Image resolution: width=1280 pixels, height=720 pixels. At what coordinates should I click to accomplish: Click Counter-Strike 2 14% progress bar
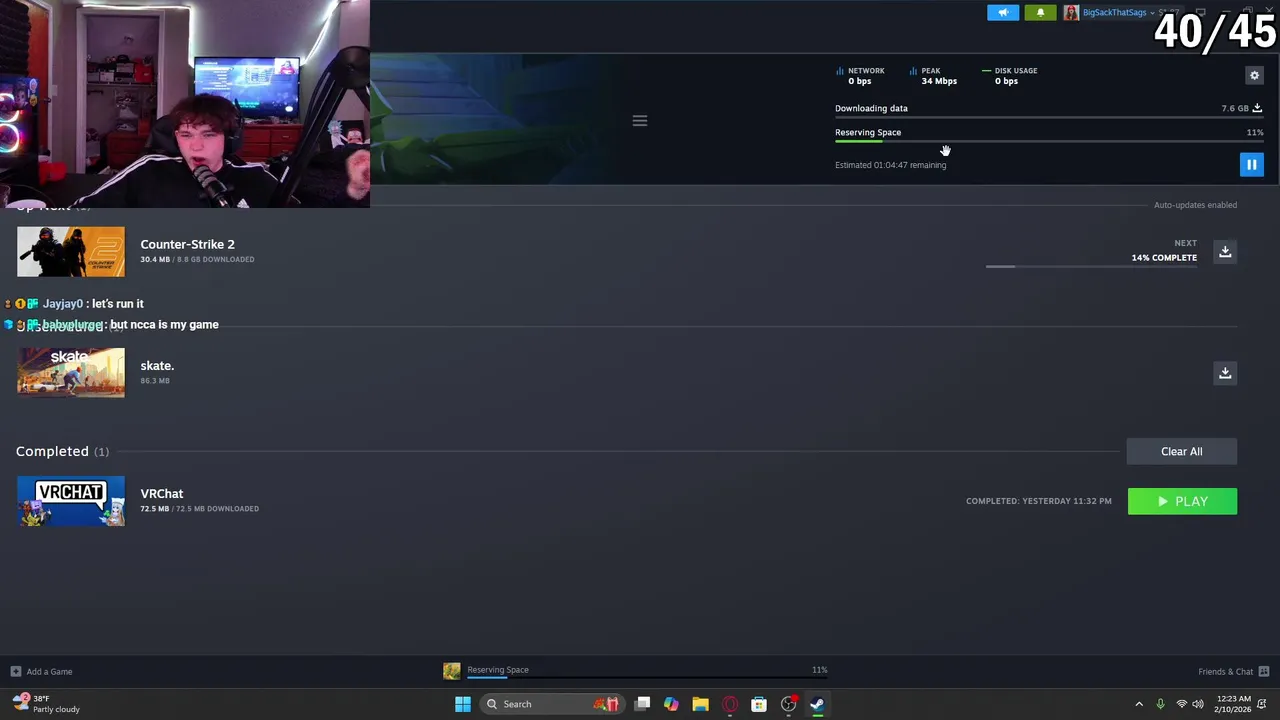click(1091, 267)
